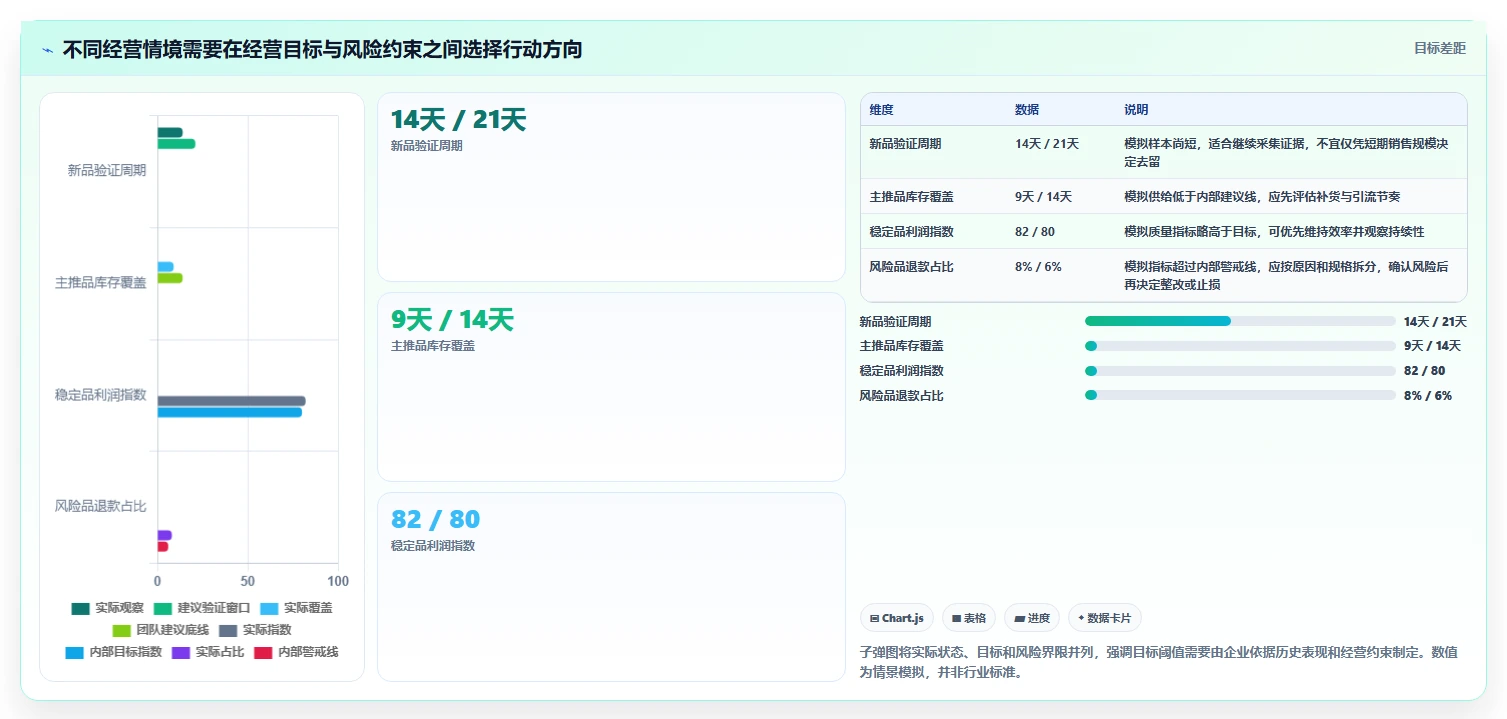Click the 稳定品利润指数 progress bar

click(1240, 371)
